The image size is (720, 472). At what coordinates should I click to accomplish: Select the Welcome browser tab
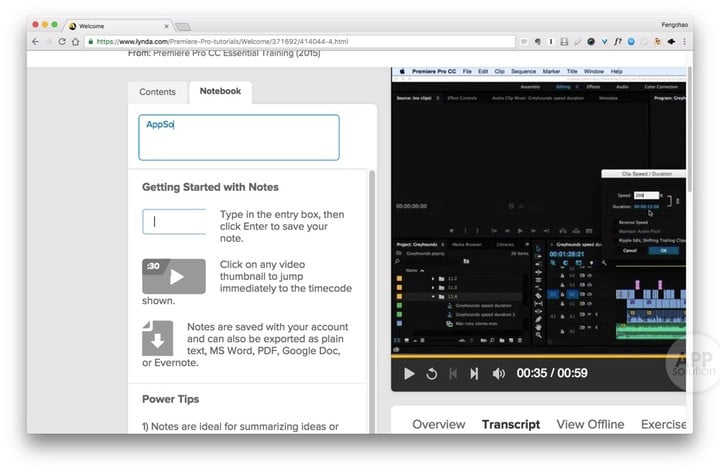click(x=118, y=26)
